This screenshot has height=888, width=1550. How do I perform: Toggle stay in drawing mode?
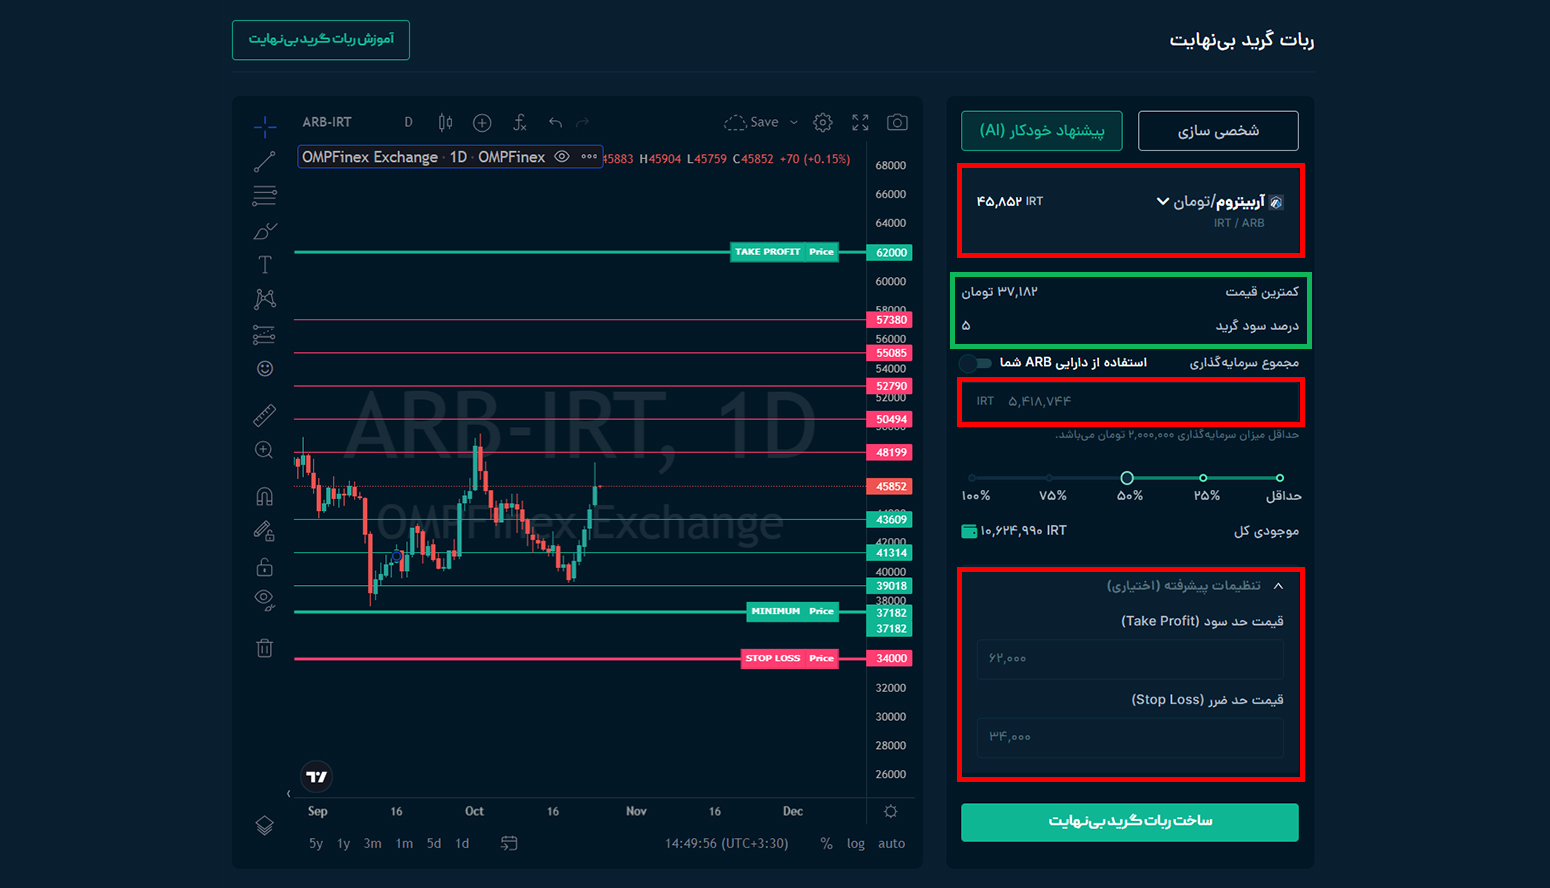(x=264, y=531)
